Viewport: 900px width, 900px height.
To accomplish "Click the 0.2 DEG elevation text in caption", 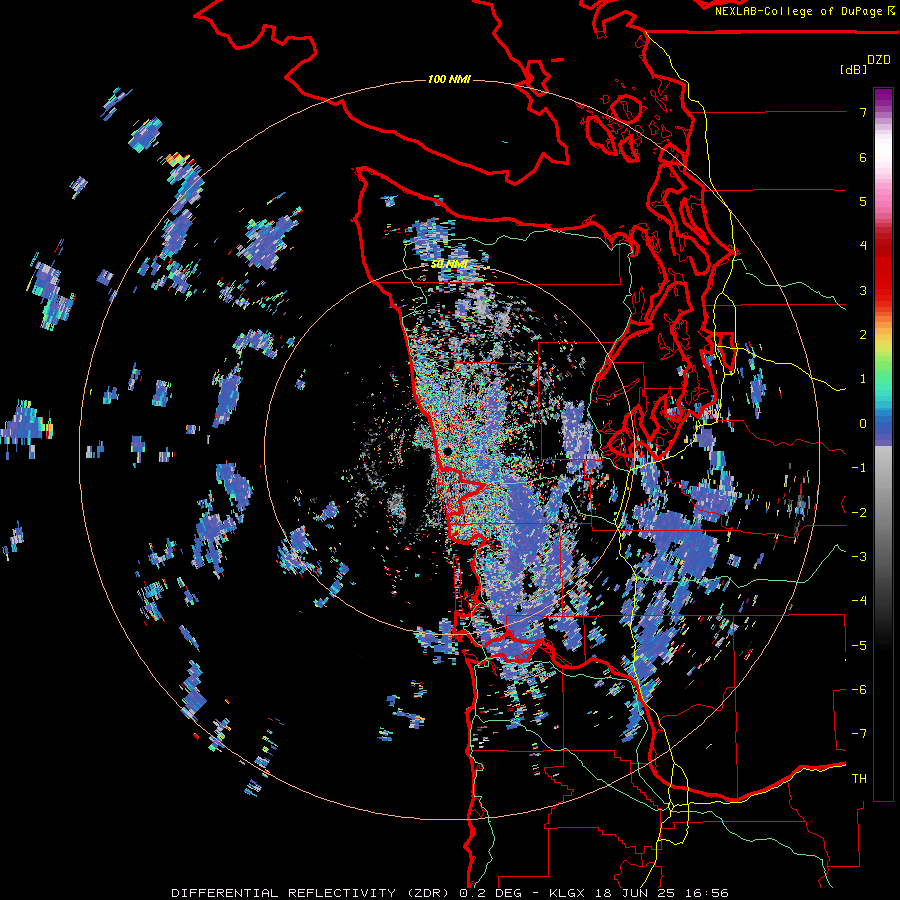I will point(490,893).
